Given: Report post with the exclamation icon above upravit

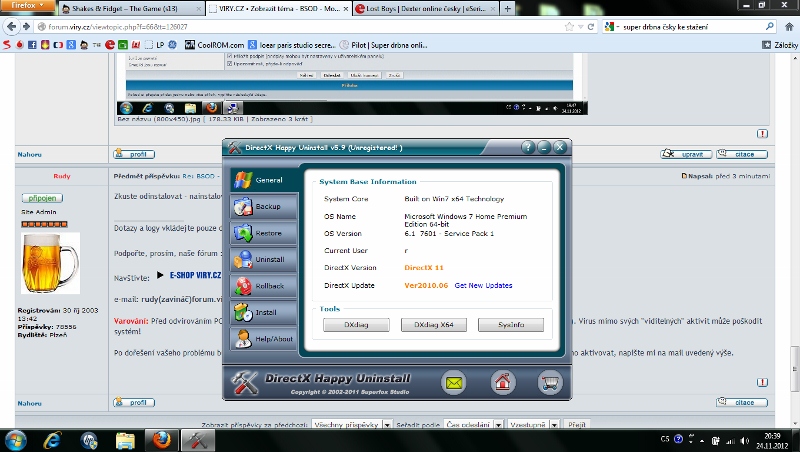Looking at the screenshot, I should pos(762,134).
